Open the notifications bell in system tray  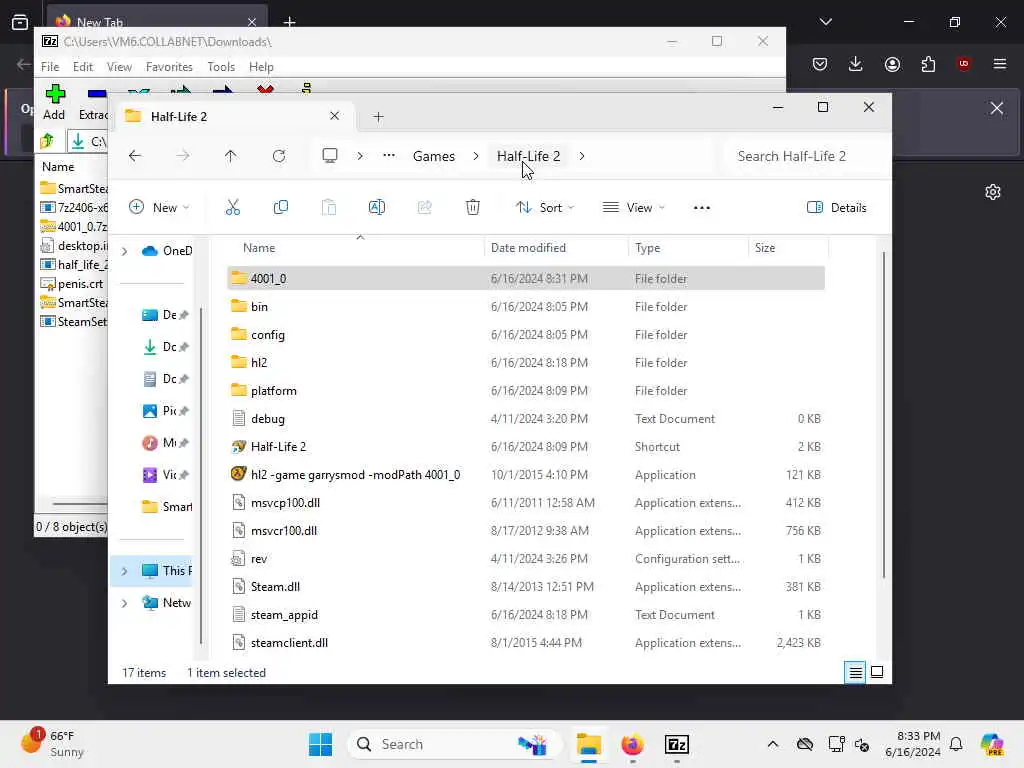coord(956,744)
